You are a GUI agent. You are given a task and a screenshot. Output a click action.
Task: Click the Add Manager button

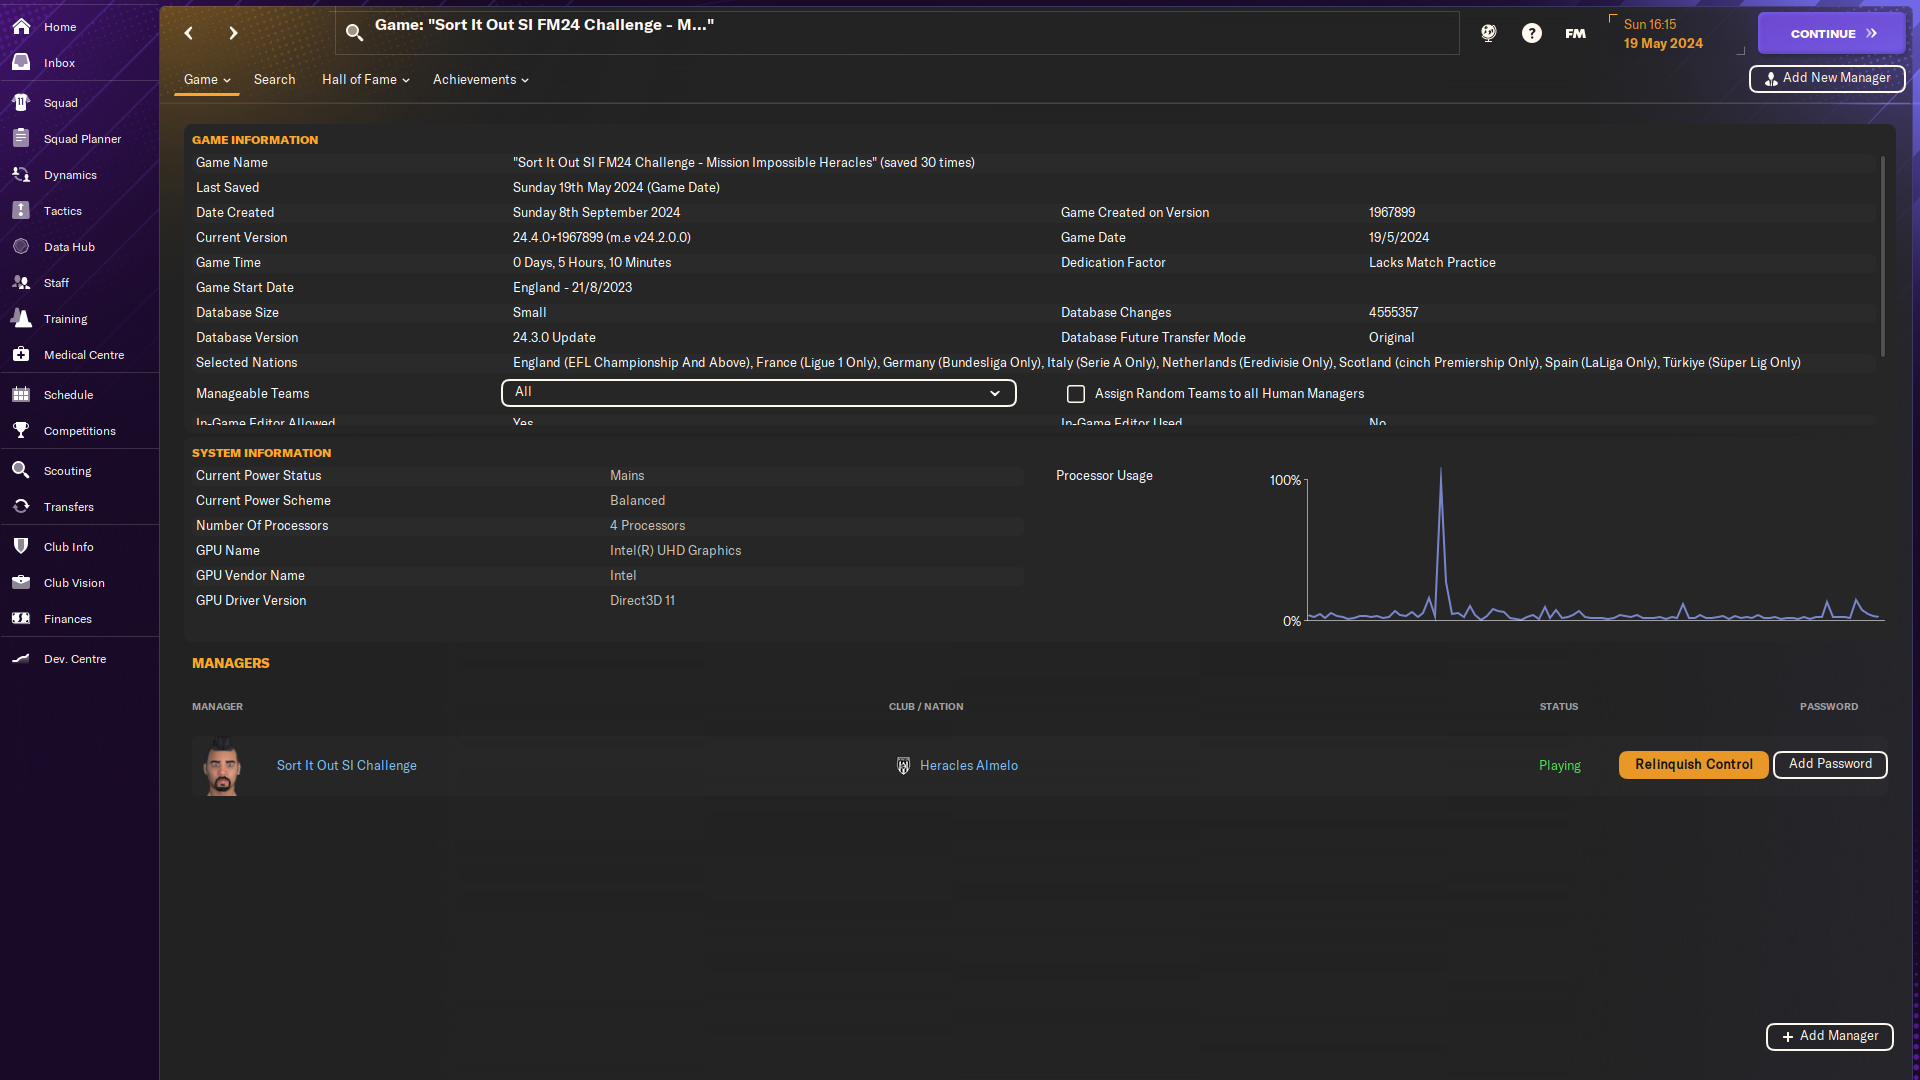pos(1830,1037)
